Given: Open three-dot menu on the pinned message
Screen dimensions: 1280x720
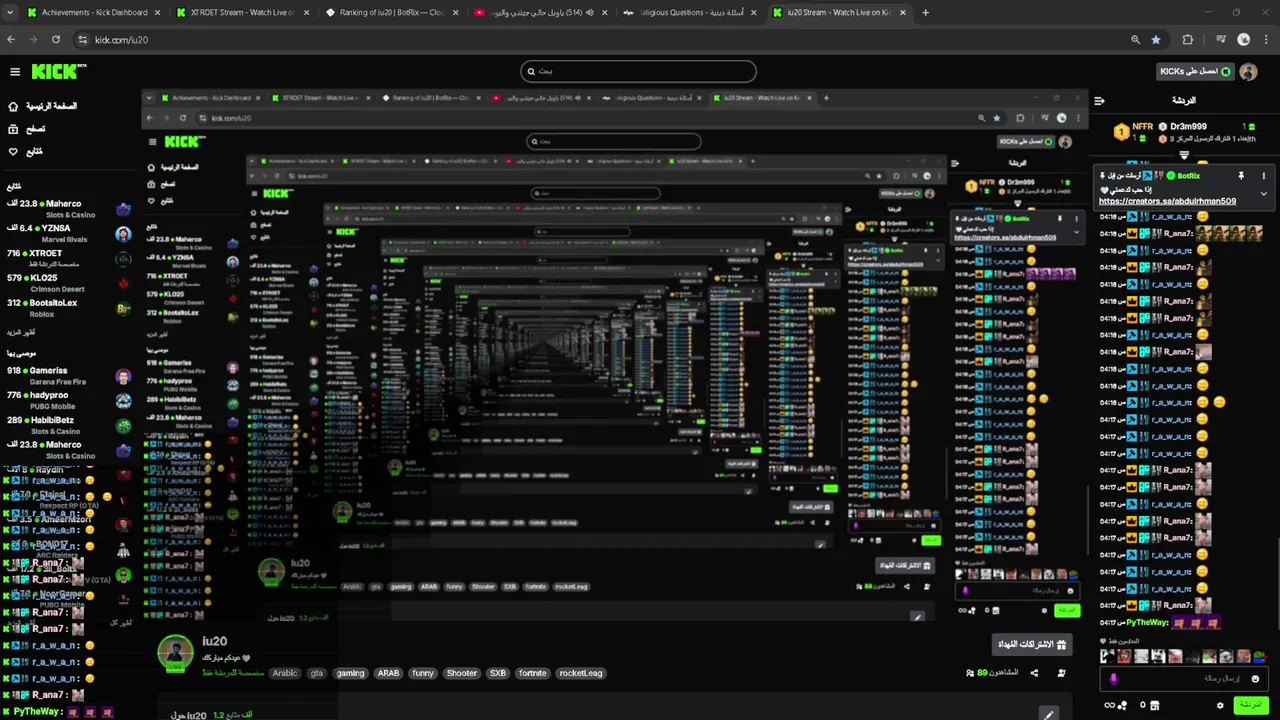Looking at the screenshot, I should 1263,176.
